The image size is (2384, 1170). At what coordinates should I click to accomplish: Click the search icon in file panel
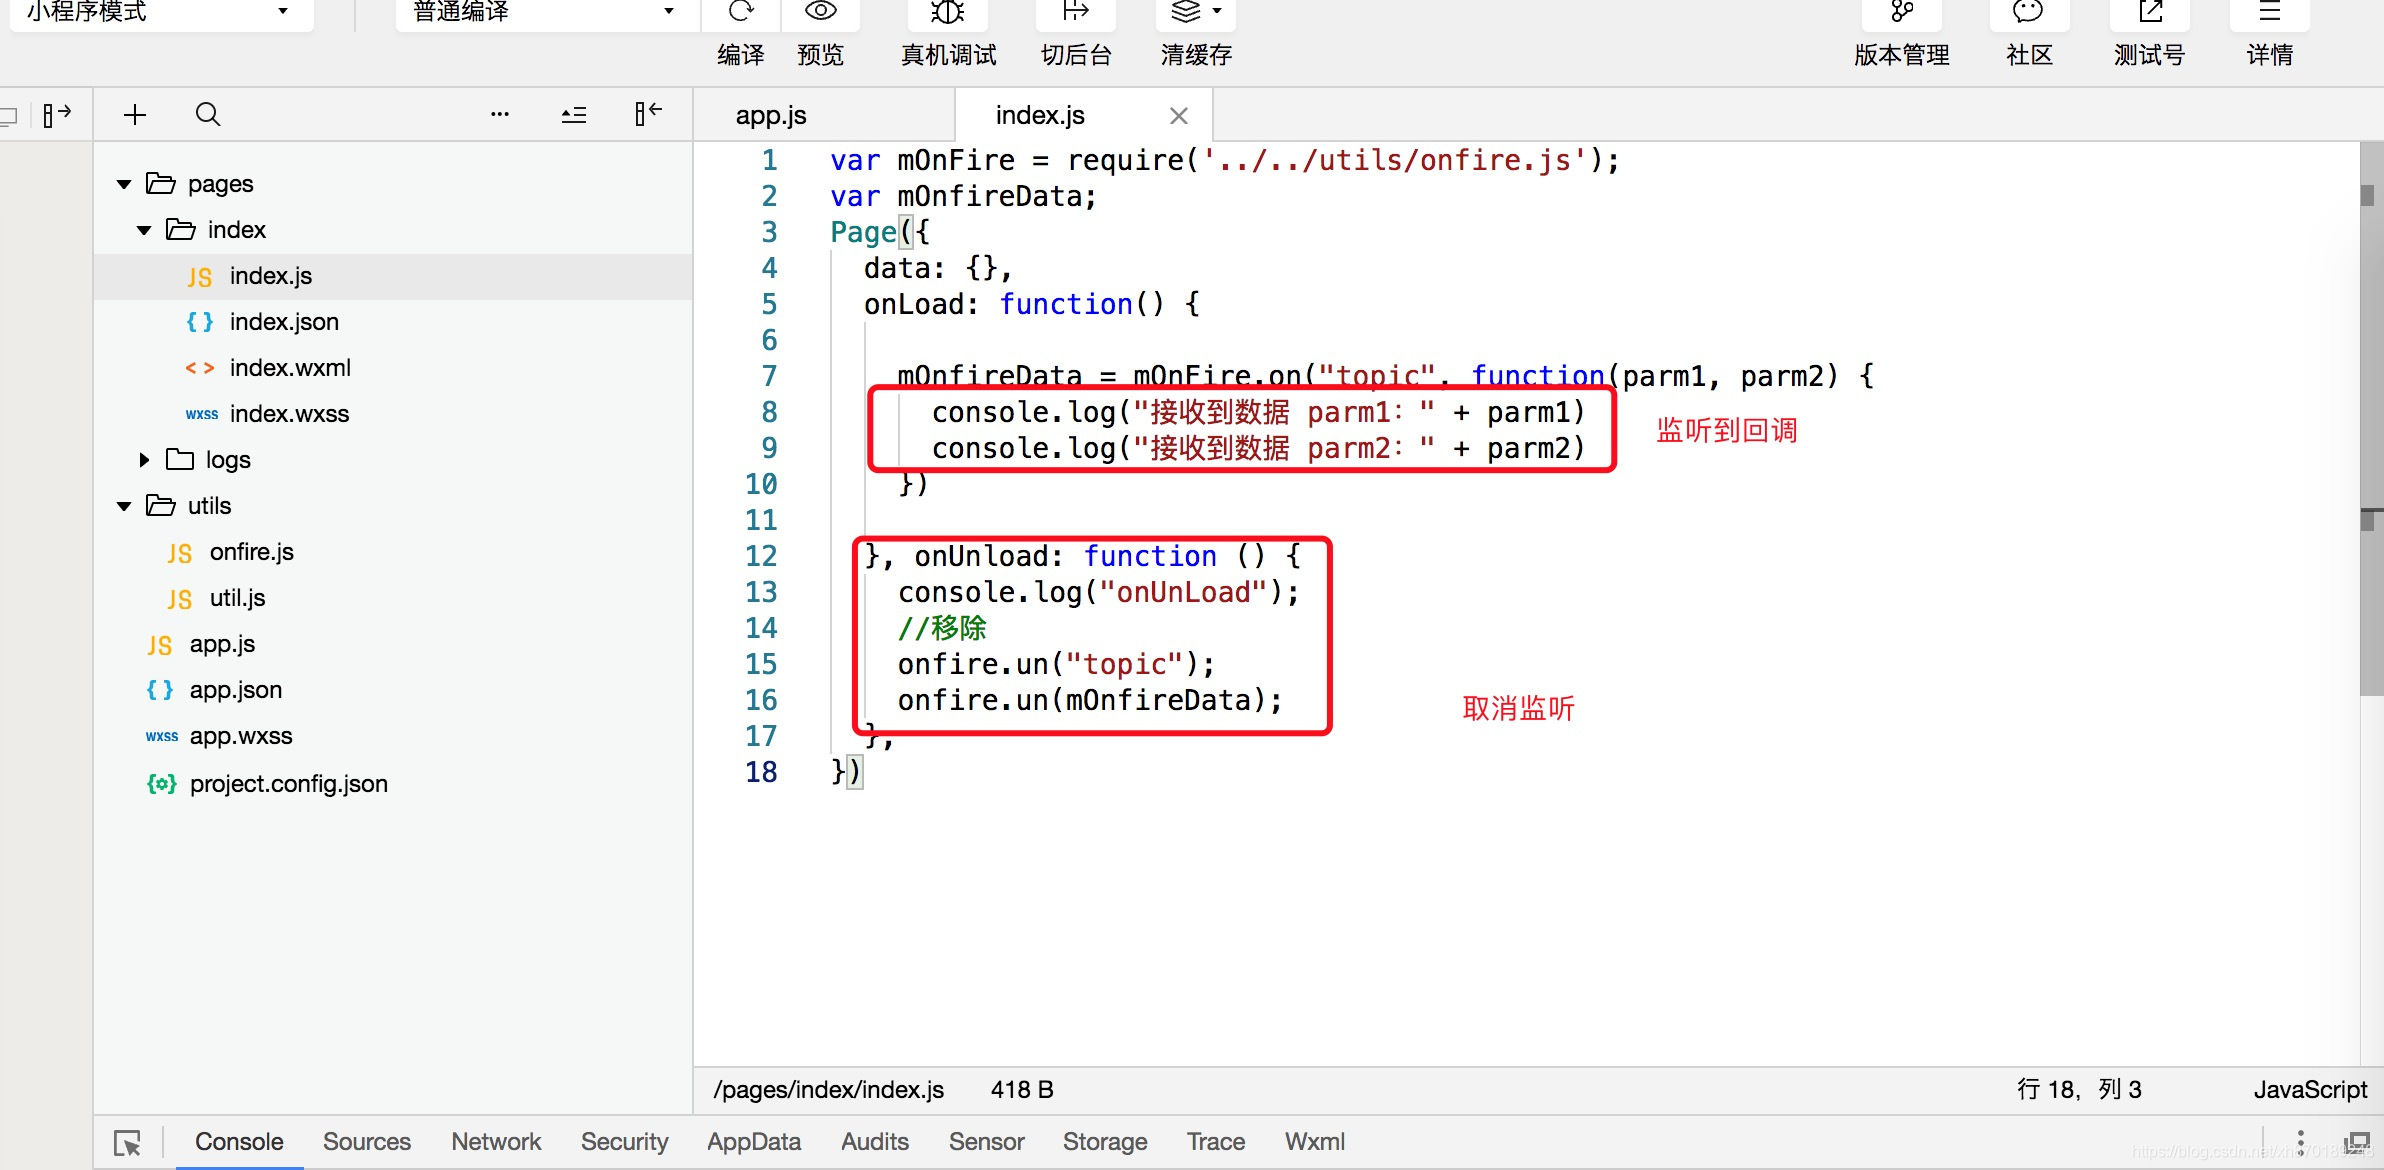click(x=207, y=115)
